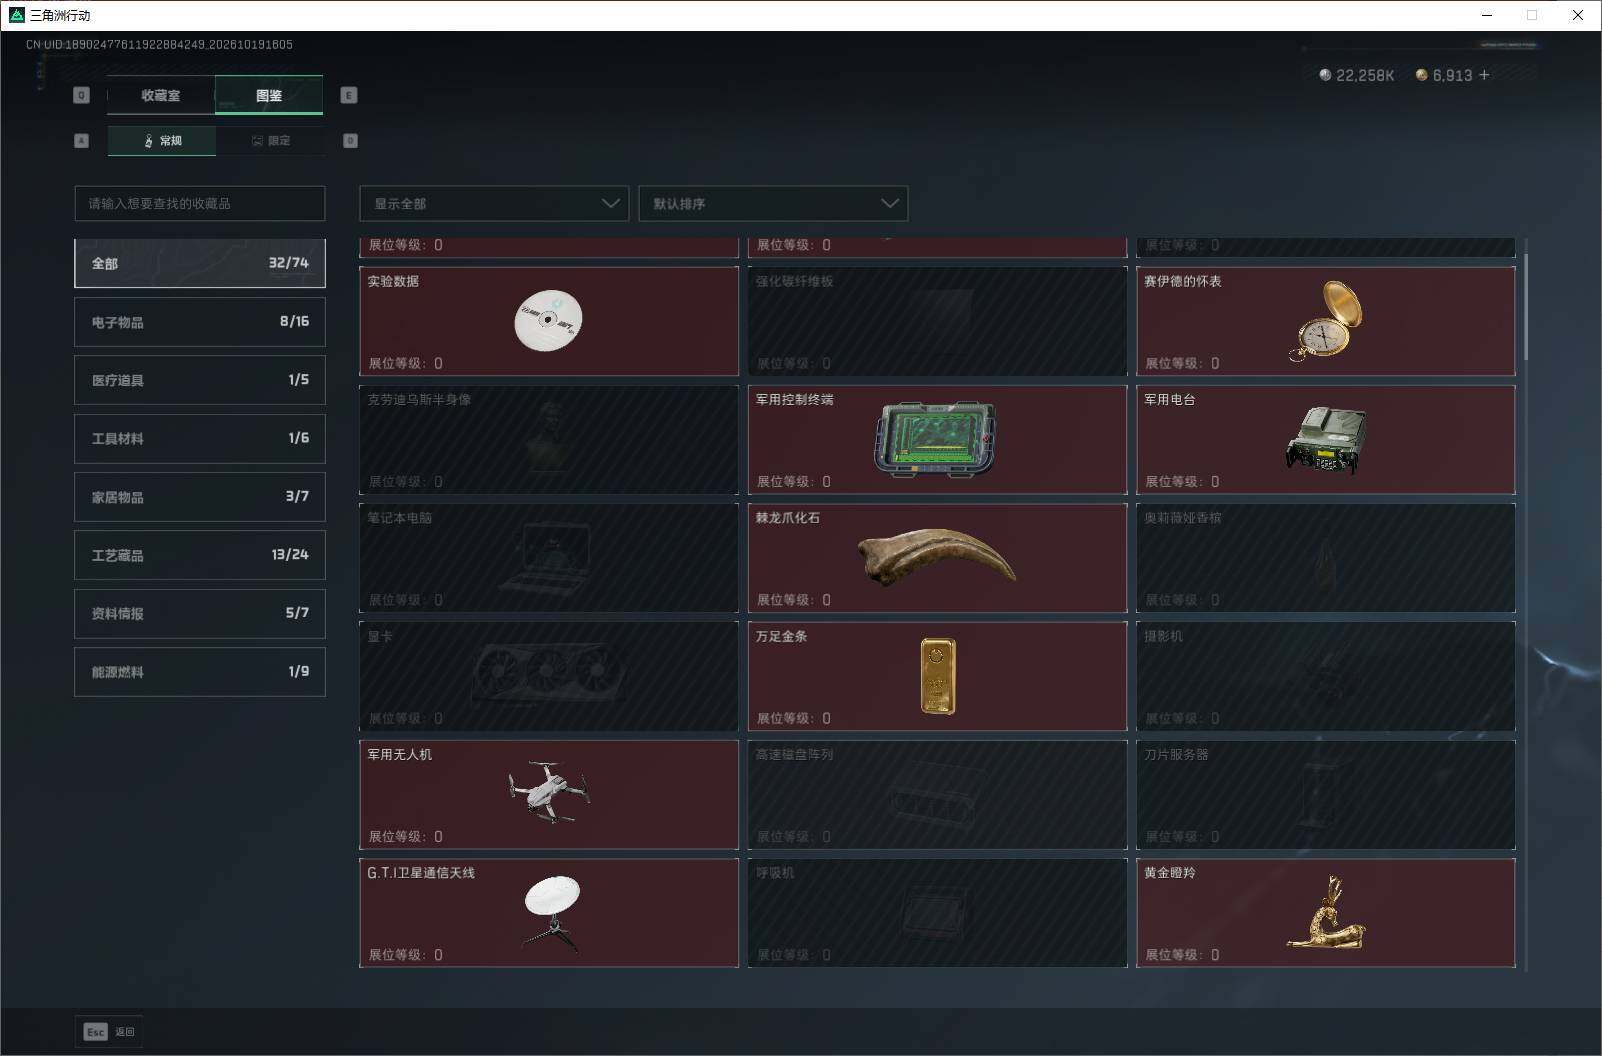
Task: Click the Esc 返回 back button
Action: point(109,1032)
